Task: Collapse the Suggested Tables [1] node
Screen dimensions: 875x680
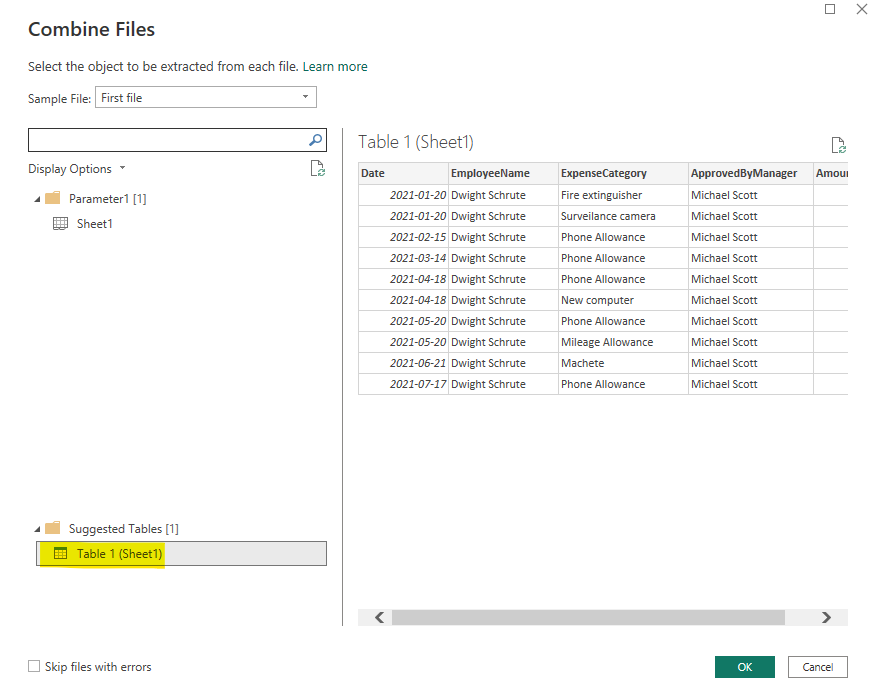Action: click(x=37, y=529)
